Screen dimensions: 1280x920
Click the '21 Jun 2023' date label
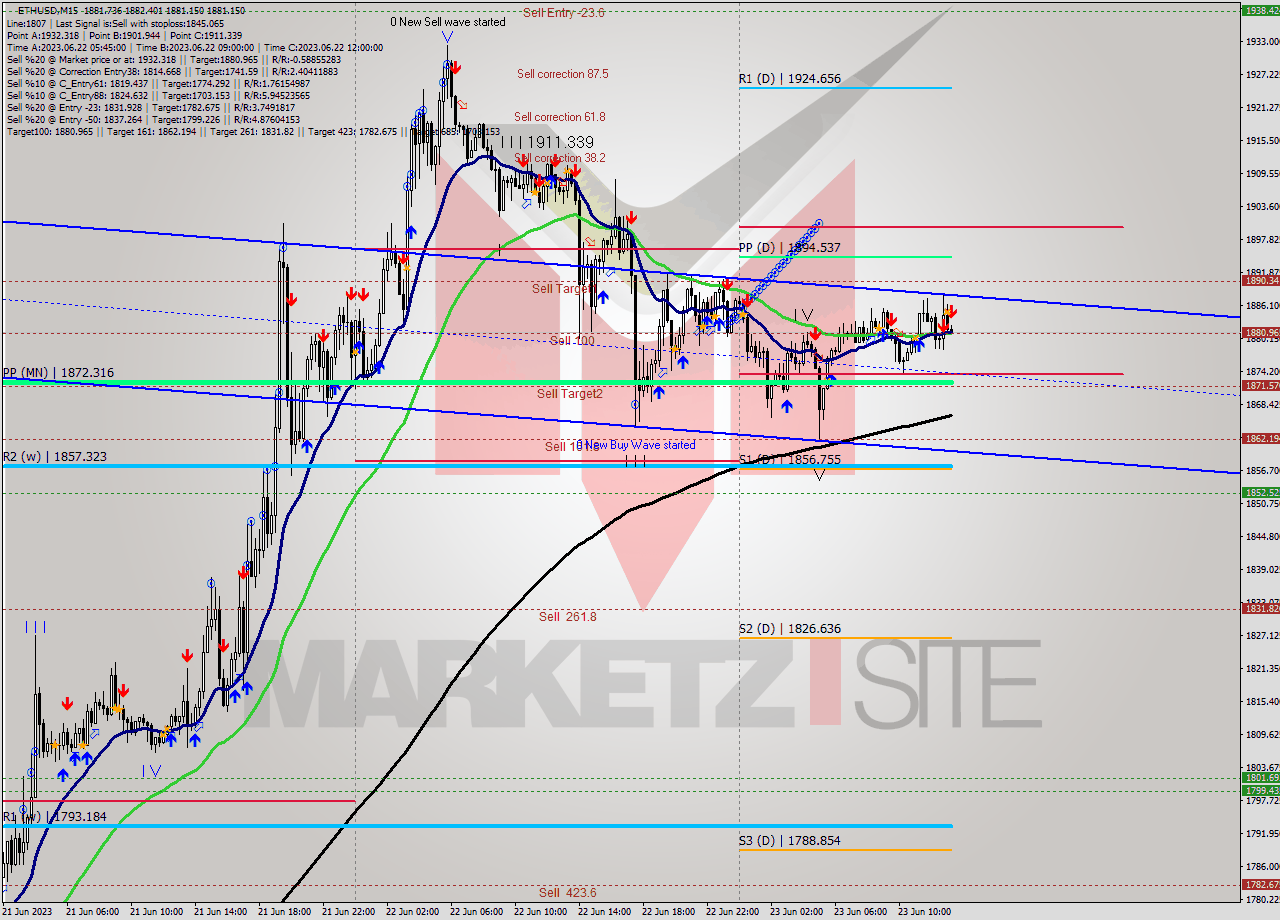27,912
